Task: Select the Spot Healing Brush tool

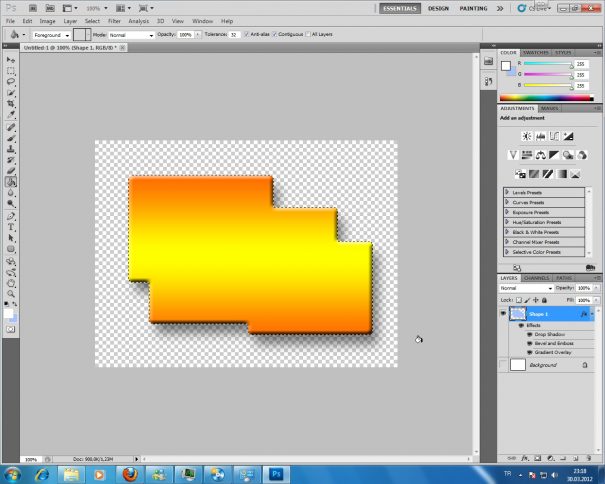Action: pyautogui.click(x=11, y=127)
